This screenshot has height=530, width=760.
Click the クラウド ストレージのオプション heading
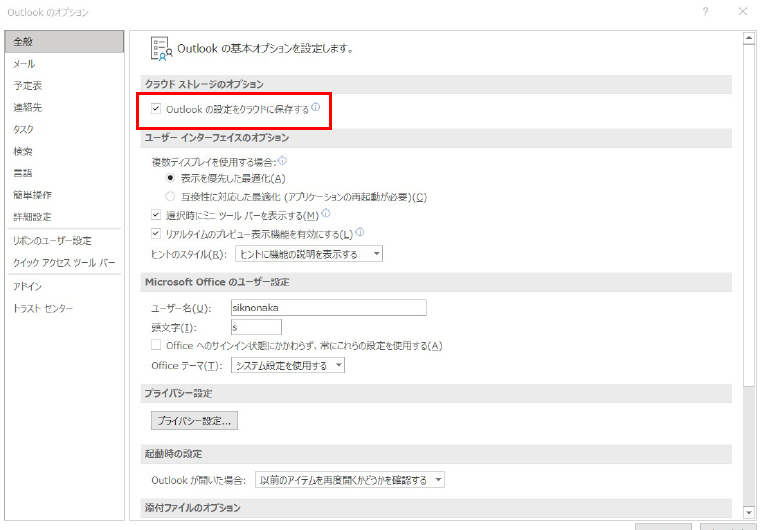click(x=204, y=84)
